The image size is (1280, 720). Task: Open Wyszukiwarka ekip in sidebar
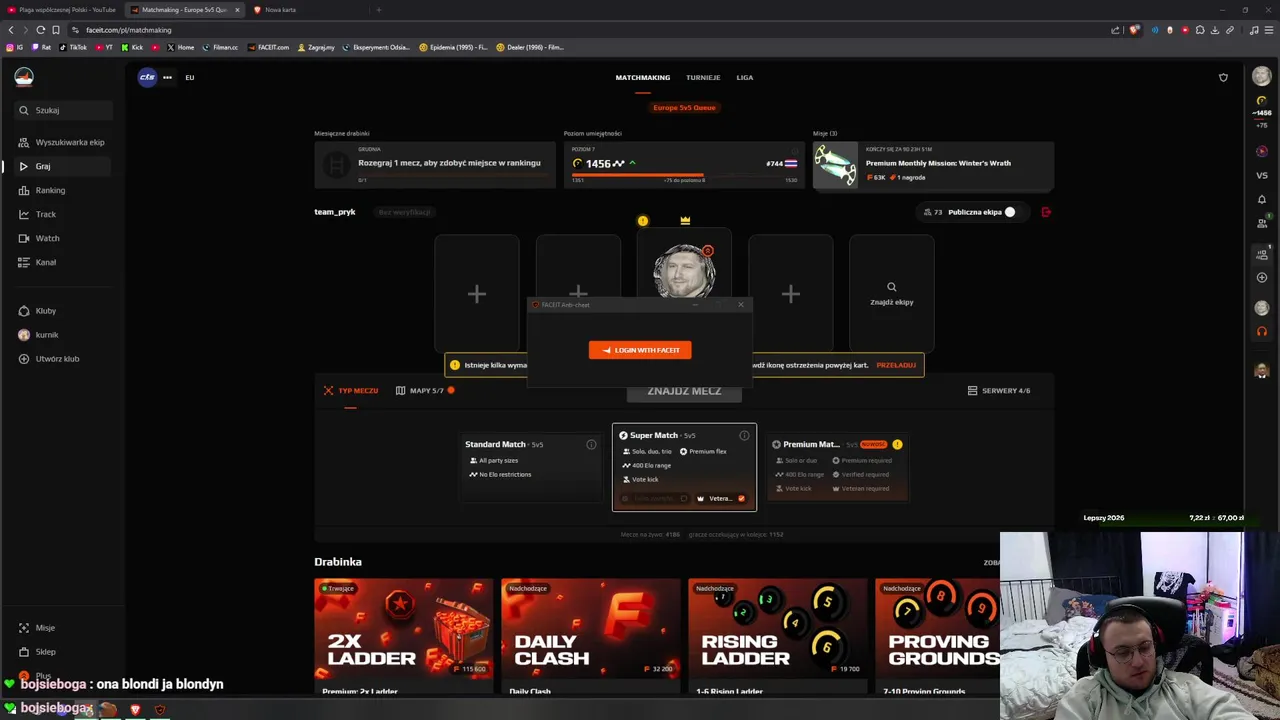pos(62,142)
